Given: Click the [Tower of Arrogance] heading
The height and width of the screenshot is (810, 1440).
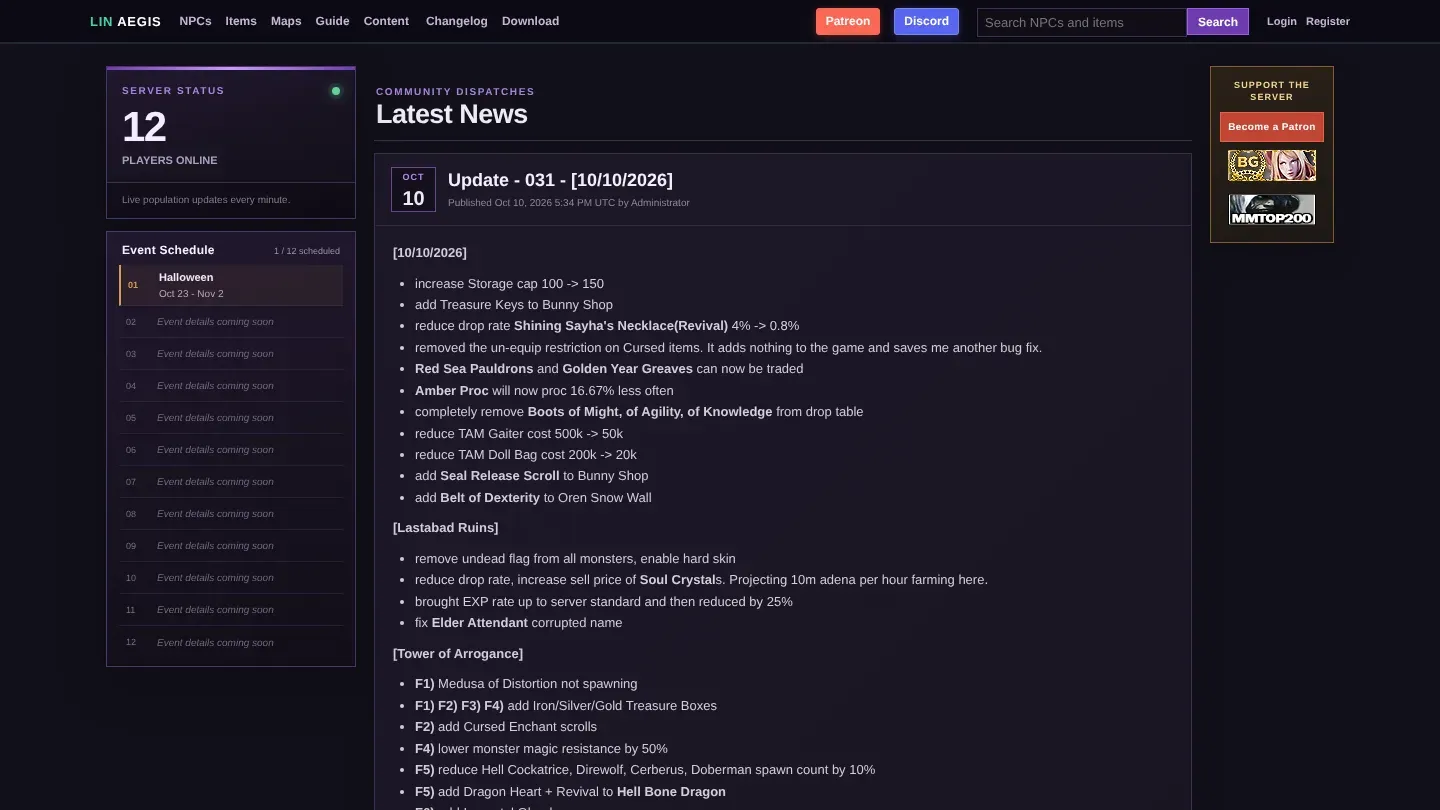Looking at the screenshot, I should tap(458, 653).
